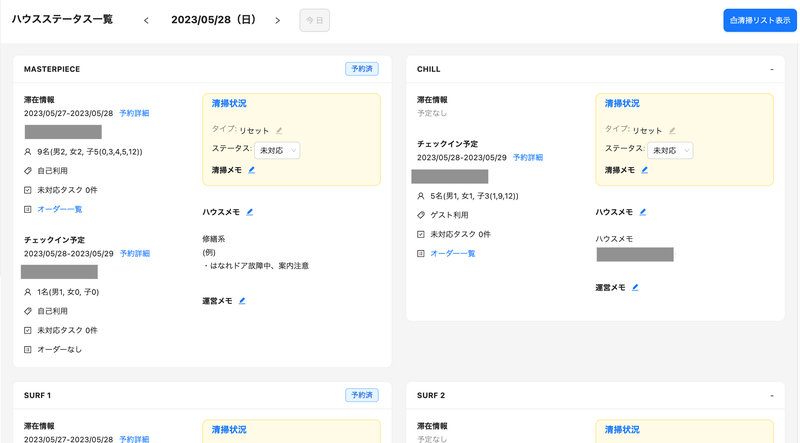Click はなれドア故障中、案内注意 memo text
Screen dimensions: 800x443
[x=256, y=266]
